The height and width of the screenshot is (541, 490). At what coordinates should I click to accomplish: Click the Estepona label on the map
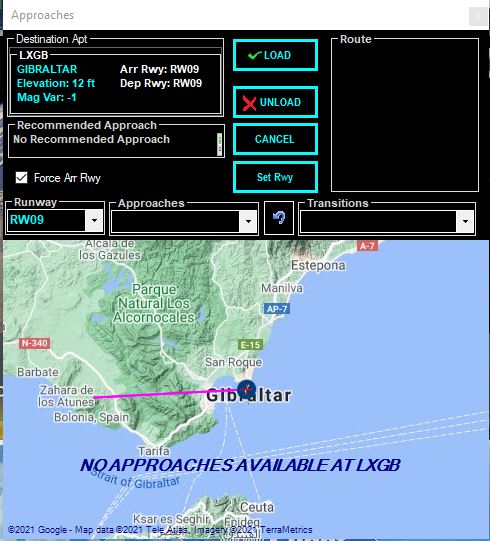coord(318,265)
